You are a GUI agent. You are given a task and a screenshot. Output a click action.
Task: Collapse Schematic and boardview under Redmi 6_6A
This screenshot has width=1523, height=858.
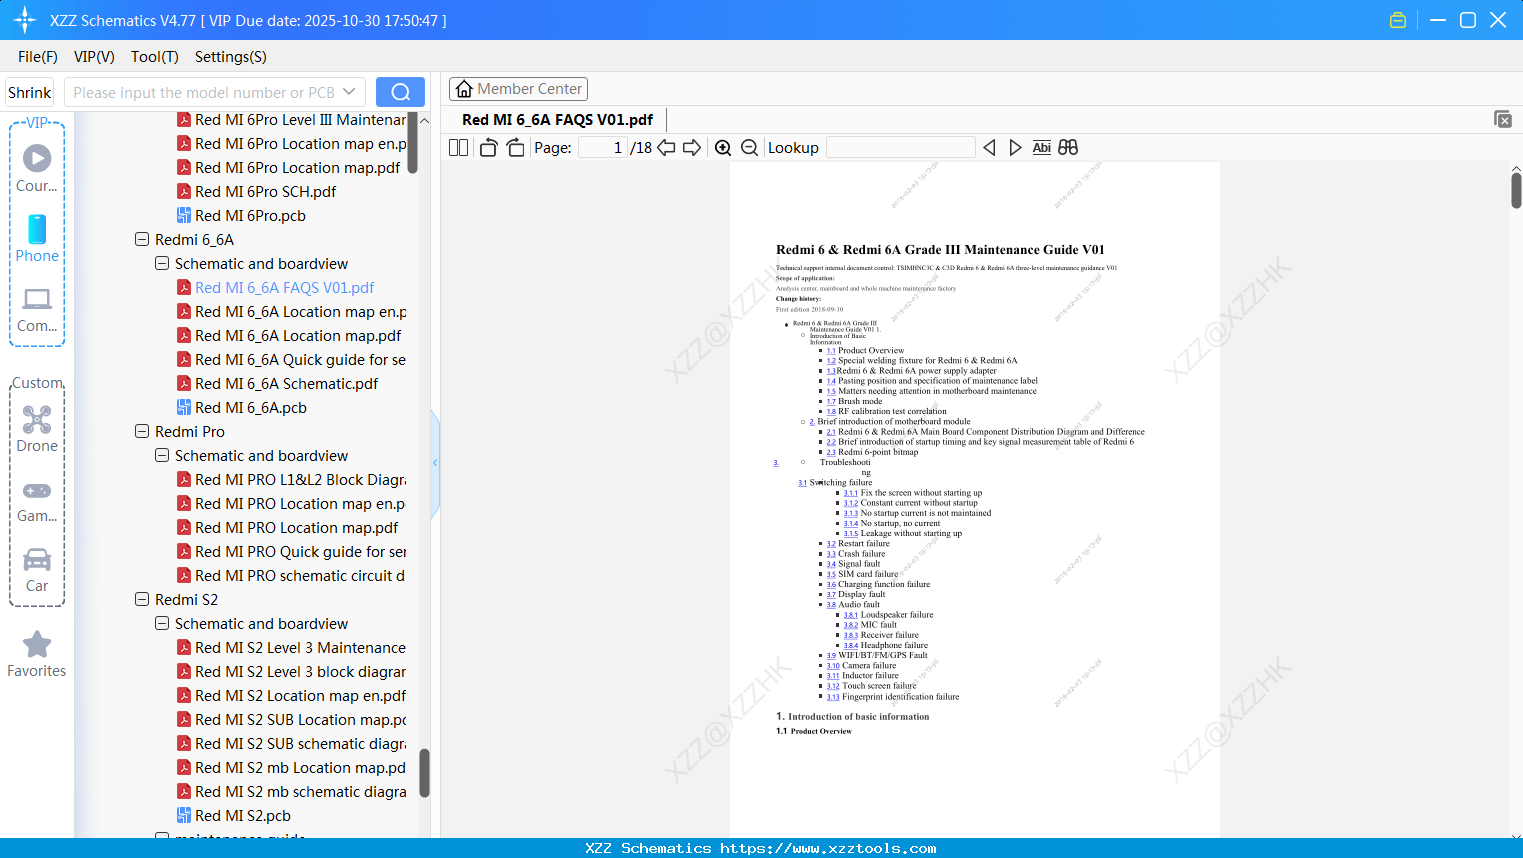coord(162,264)
